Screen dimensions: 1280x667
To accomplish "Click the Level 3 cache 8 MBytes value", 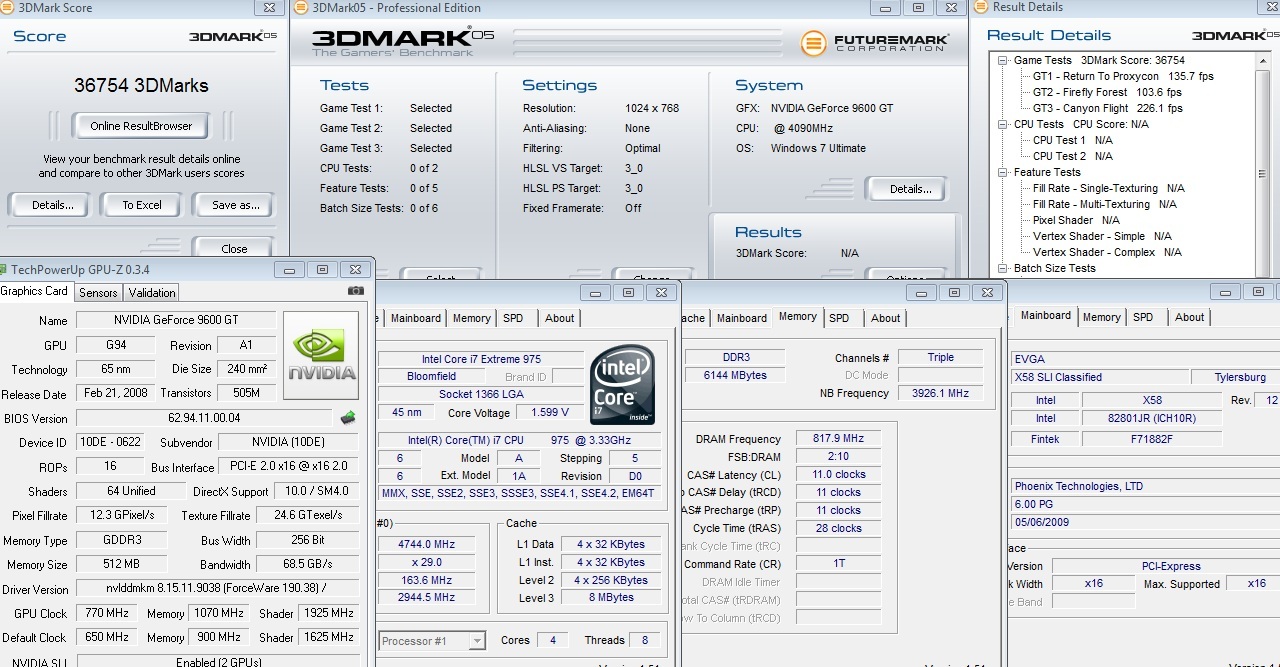I will pyautogui.click(x=610, y=598).
